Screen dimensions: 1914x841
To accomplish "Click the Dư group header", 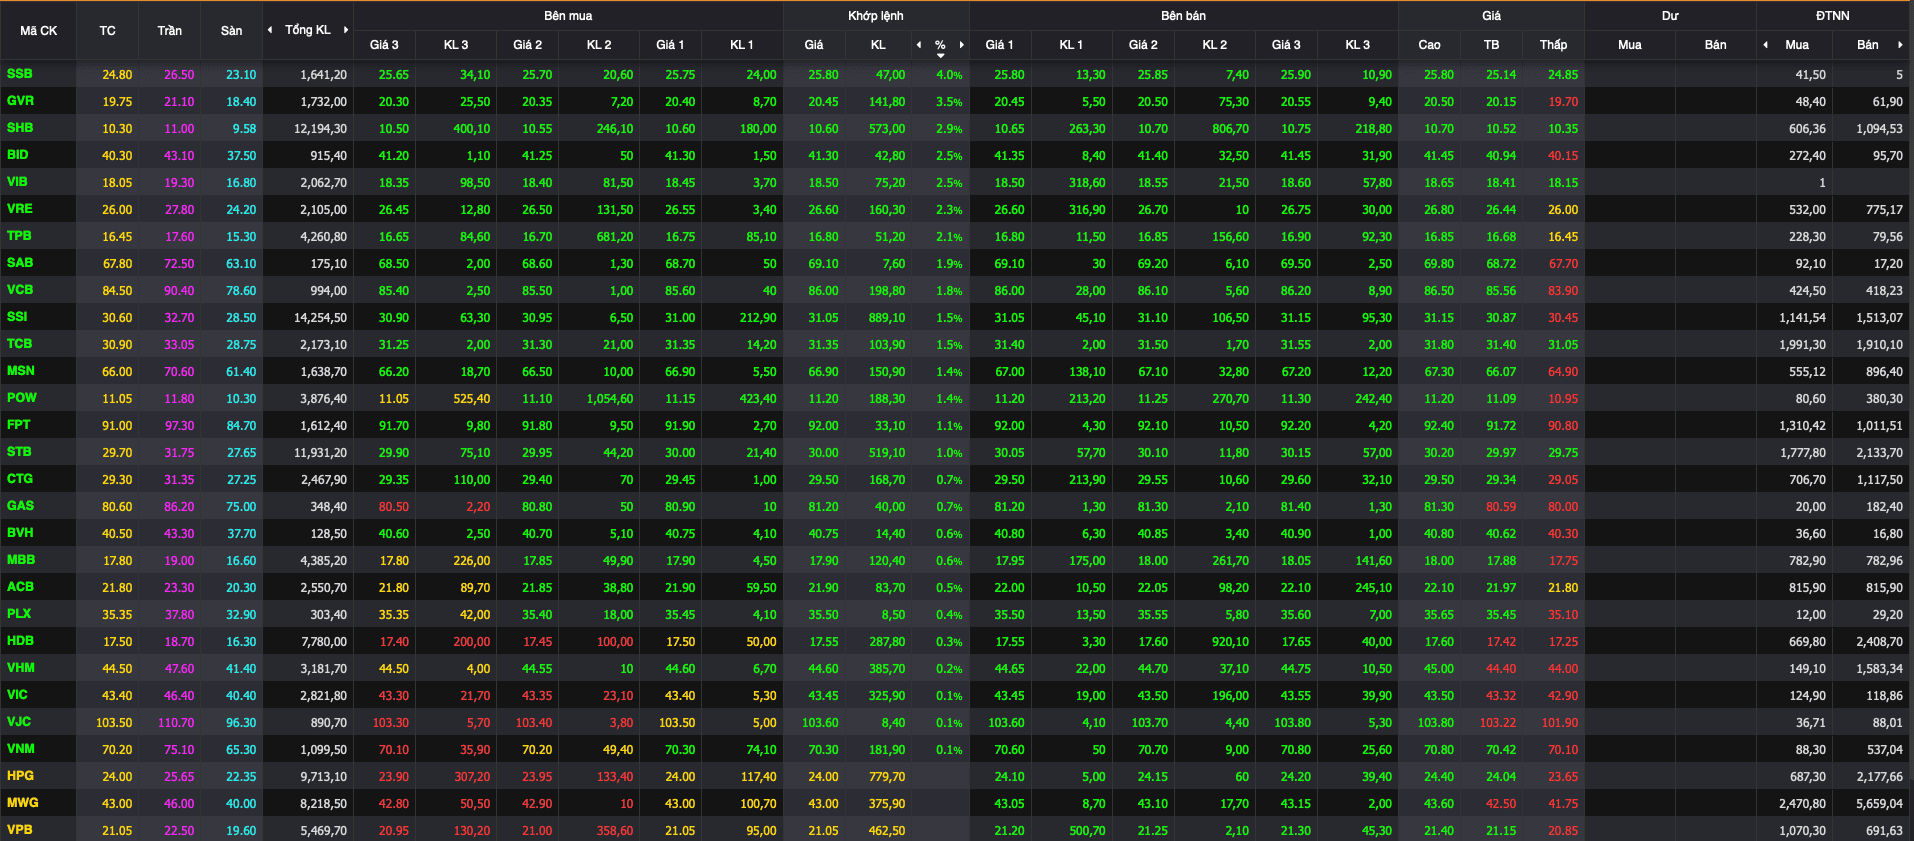I will (x=1670, y=16).
